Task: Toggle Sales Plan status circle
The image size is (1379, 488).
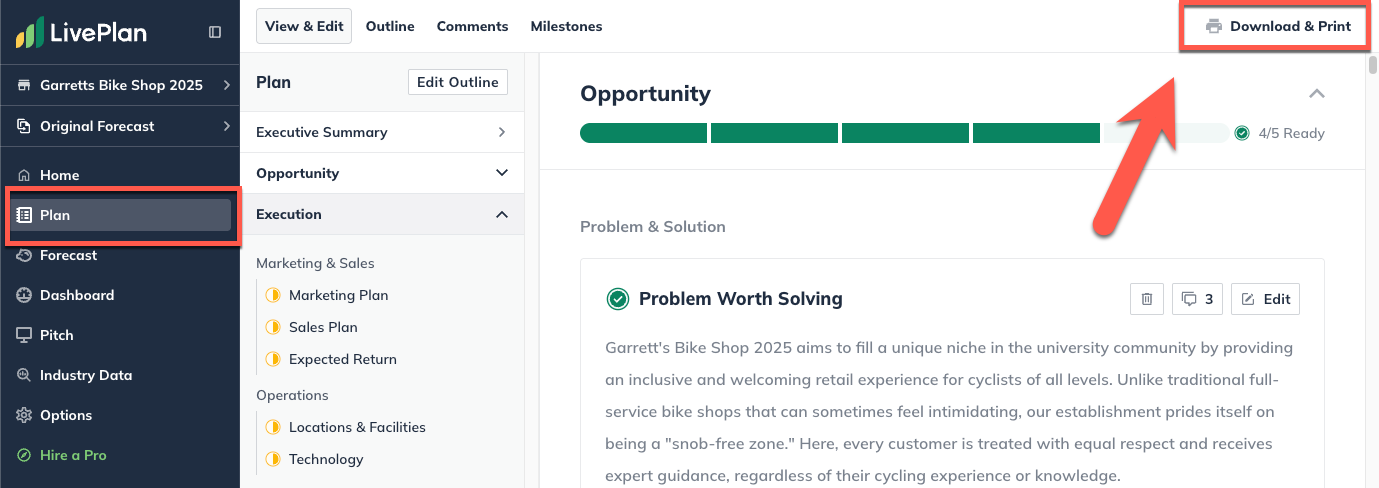Action: [x=272, y=327]
